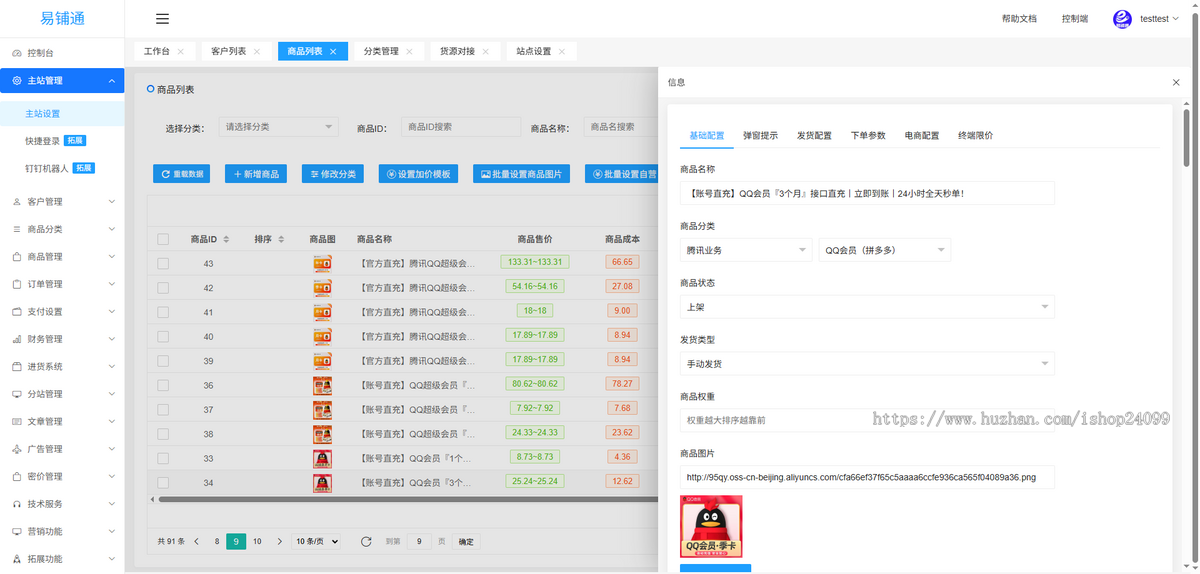Open the 请选择分类 category dropdown
Screen dimensions: 1200x574
point(279,127)
